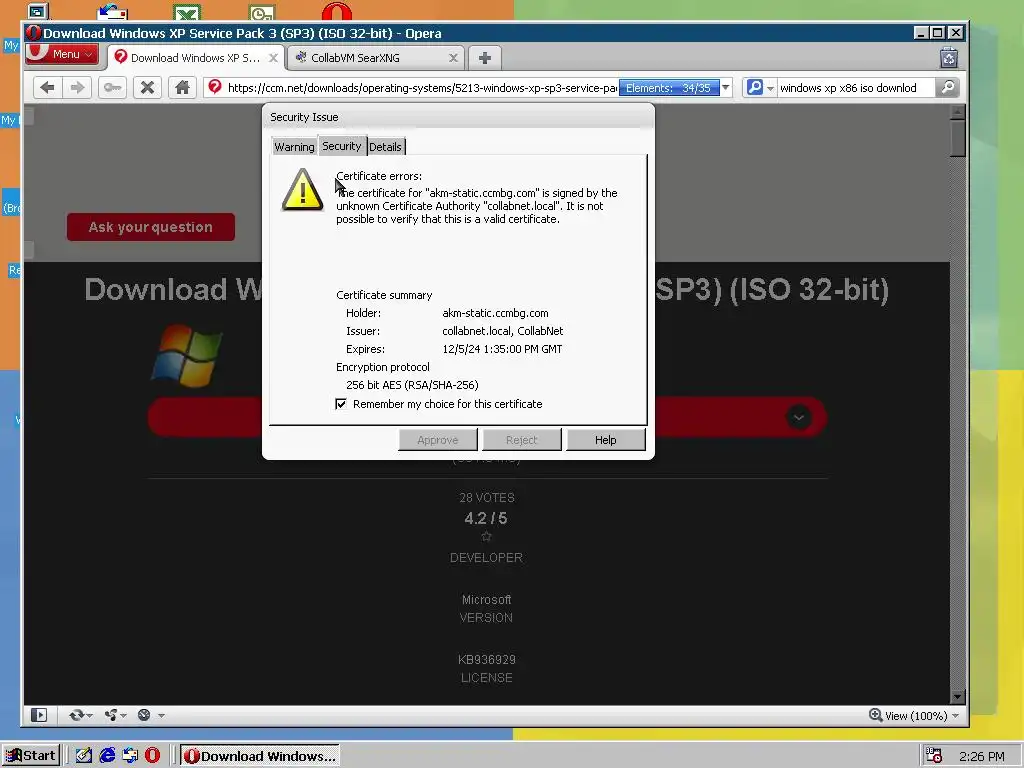The width and height of the screenshot is (1024, 768).
Task: Click in the URL address field
Action: pyautogui.click(x=421, y=88)
